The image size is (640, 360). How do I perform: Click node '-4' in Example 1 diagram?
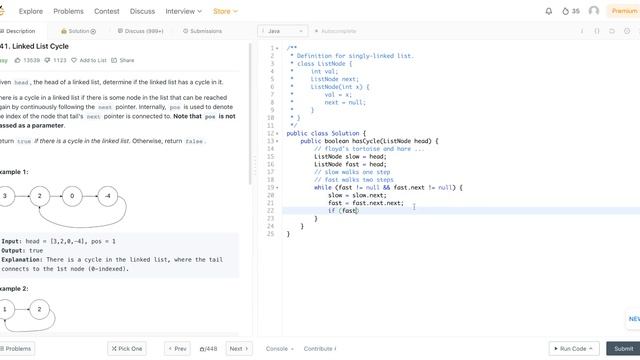pyautogui.click(x=108, y=196)
